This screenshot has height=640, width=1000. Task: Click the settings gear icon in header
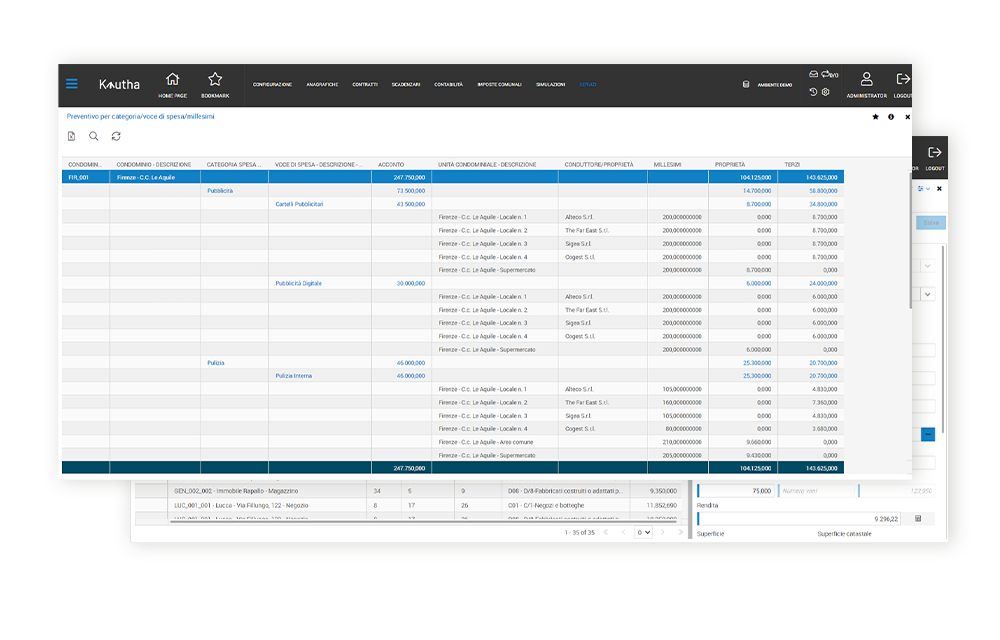(825, 92)
